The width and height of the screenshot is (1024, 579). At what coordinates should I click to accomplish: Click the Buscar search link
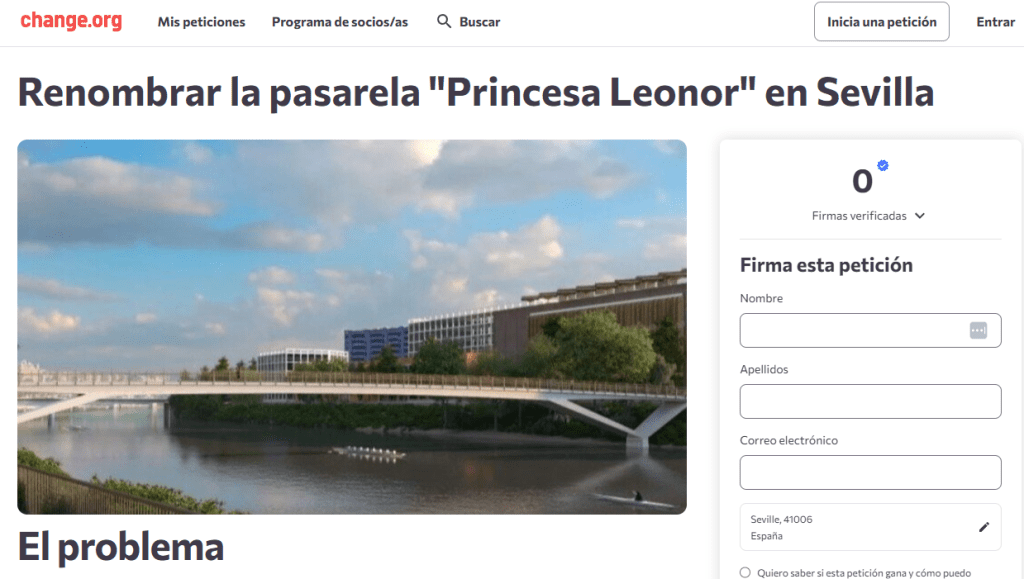click(479, 22)
